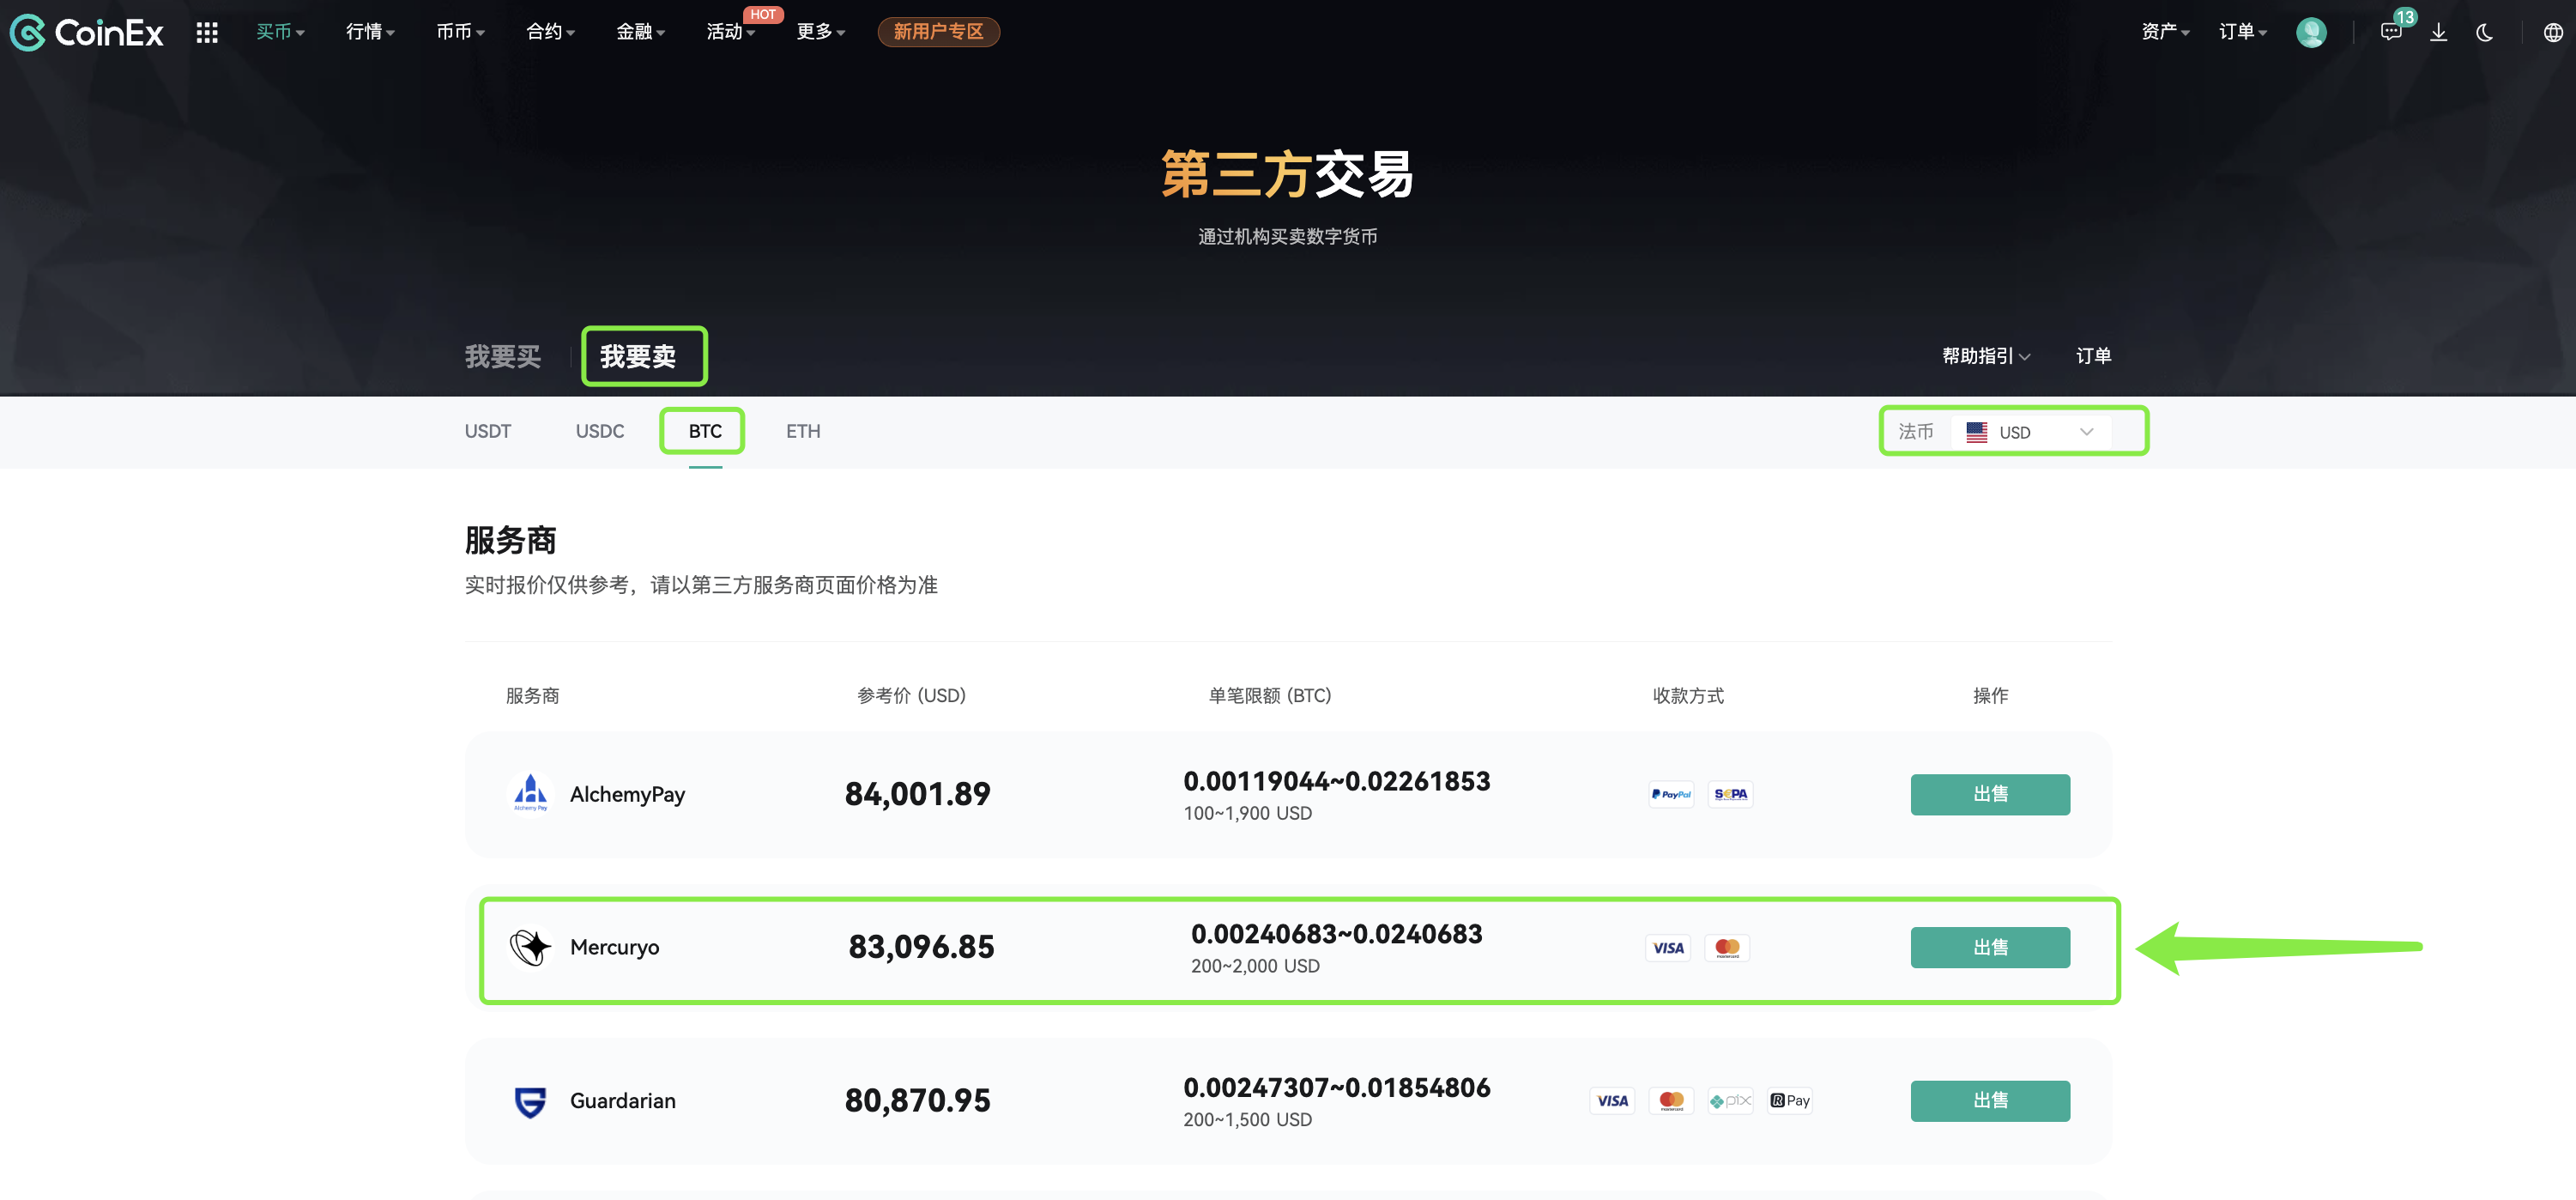This screenshot has height=1200, width=2576.
Task: Click the limit 0.00247307~0.01854806
Action: (1336, 1088)
